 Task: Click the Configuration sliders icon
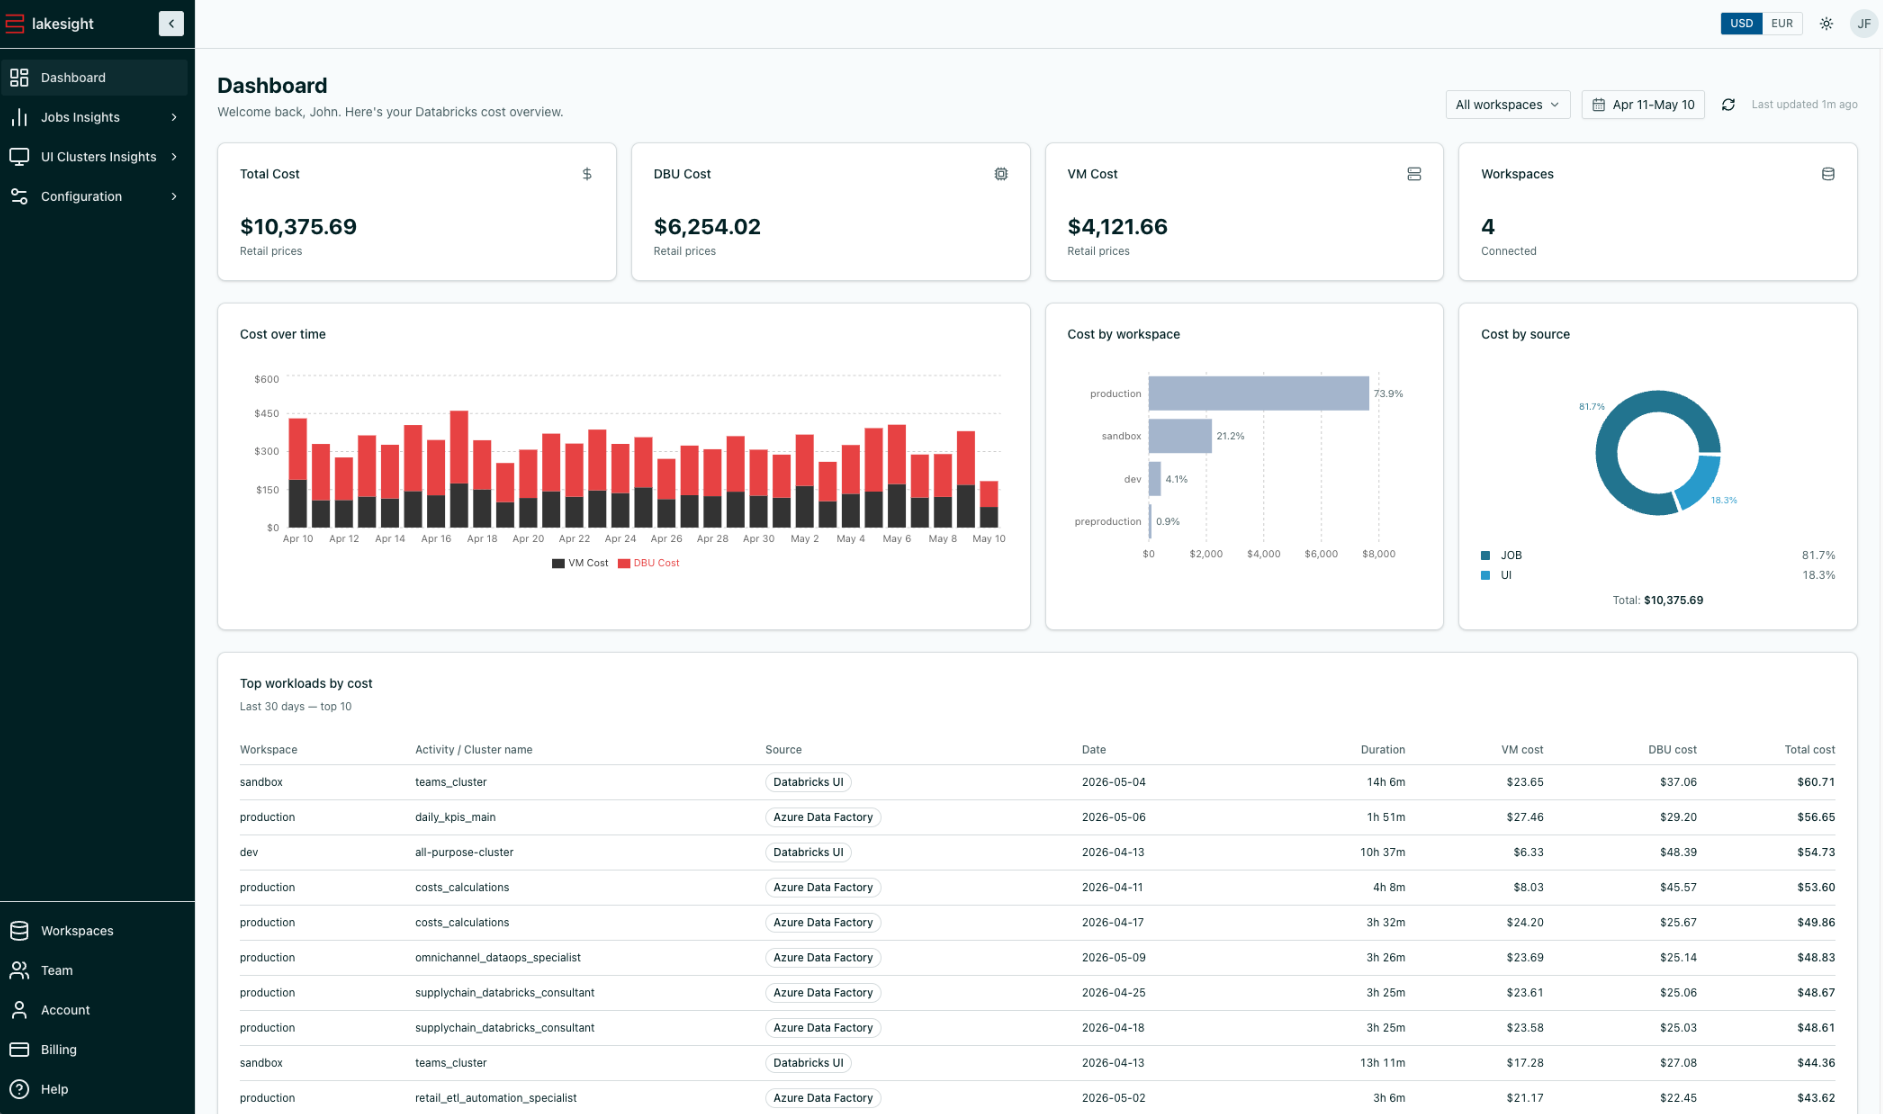(19, 196)
